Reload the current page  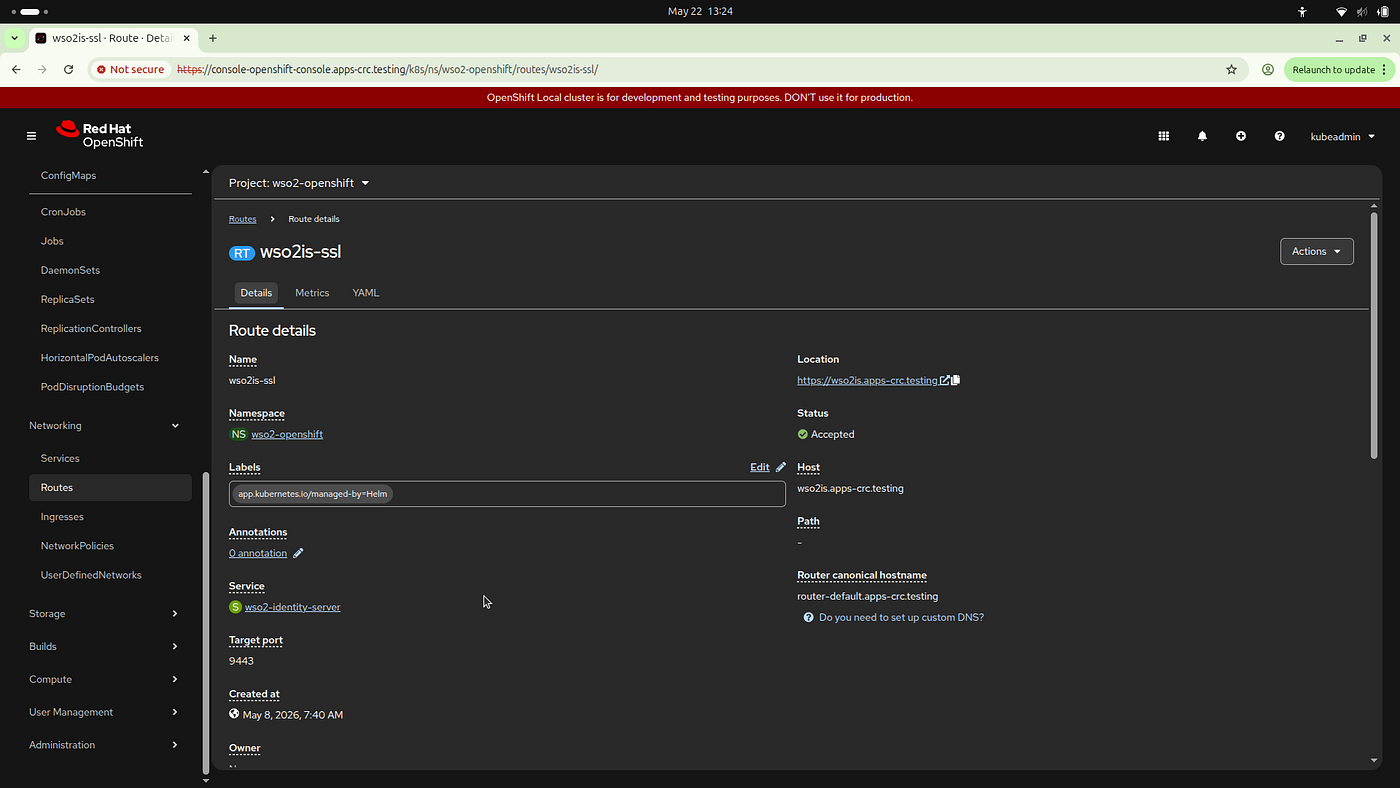point(68,69)
